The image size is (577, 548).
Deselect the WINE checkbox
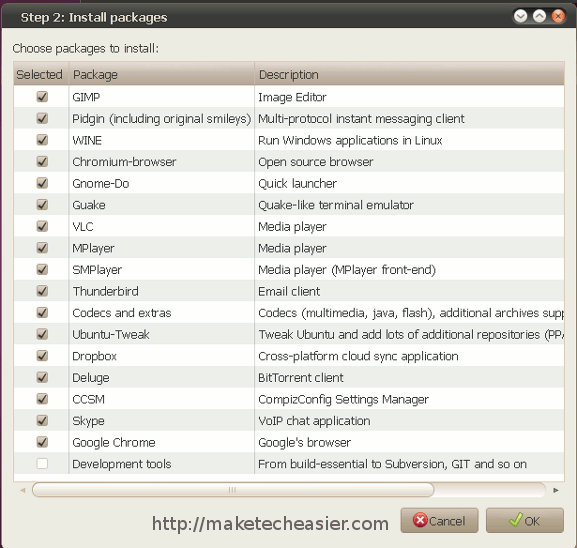pos(42,140)
